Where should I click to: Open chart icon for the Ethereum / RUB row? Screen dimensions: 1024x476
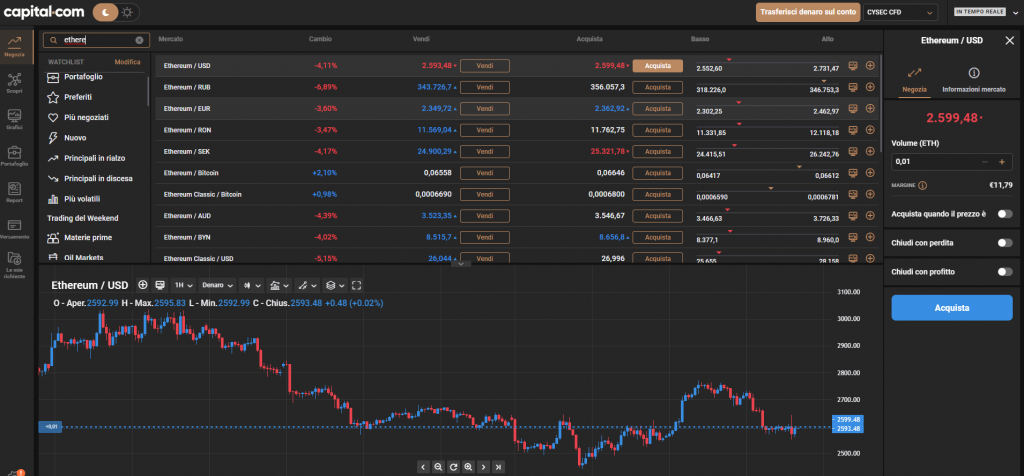(852, 87)
